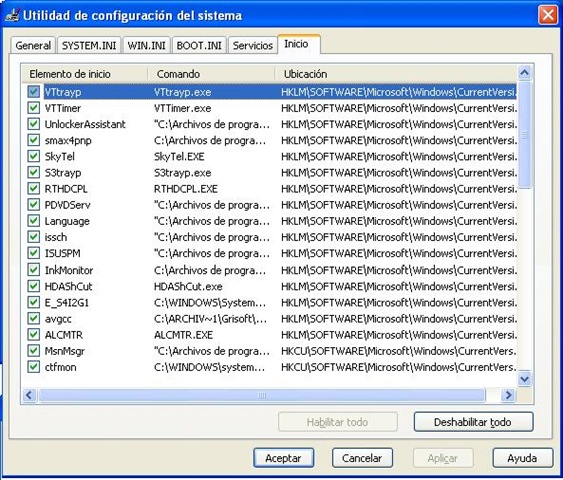
Task: Uncheck the S3trayp checkbox
Action: coord(34,172)
